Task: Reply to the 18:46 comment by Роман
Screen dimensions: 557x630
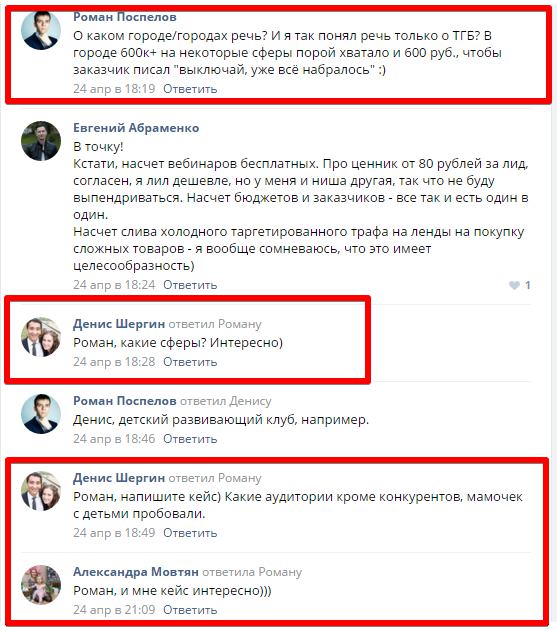Action: (190, 439)
